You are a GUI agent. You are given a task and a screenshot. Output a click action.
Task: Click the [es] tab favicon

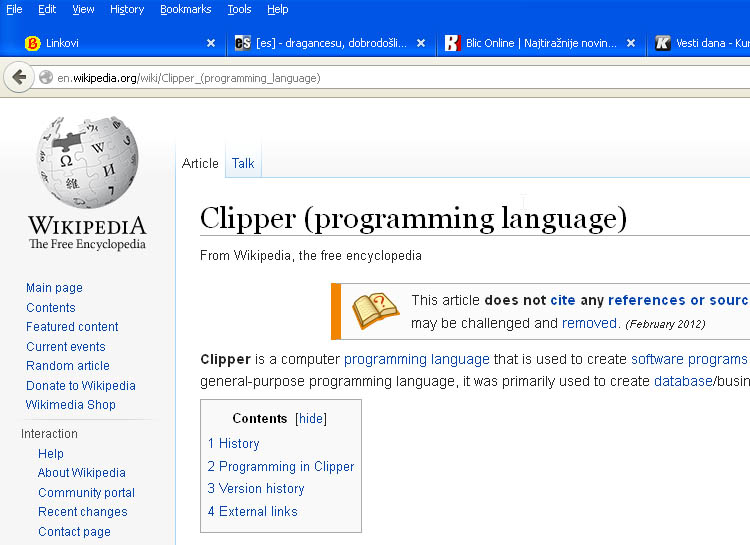click(243, 43)
